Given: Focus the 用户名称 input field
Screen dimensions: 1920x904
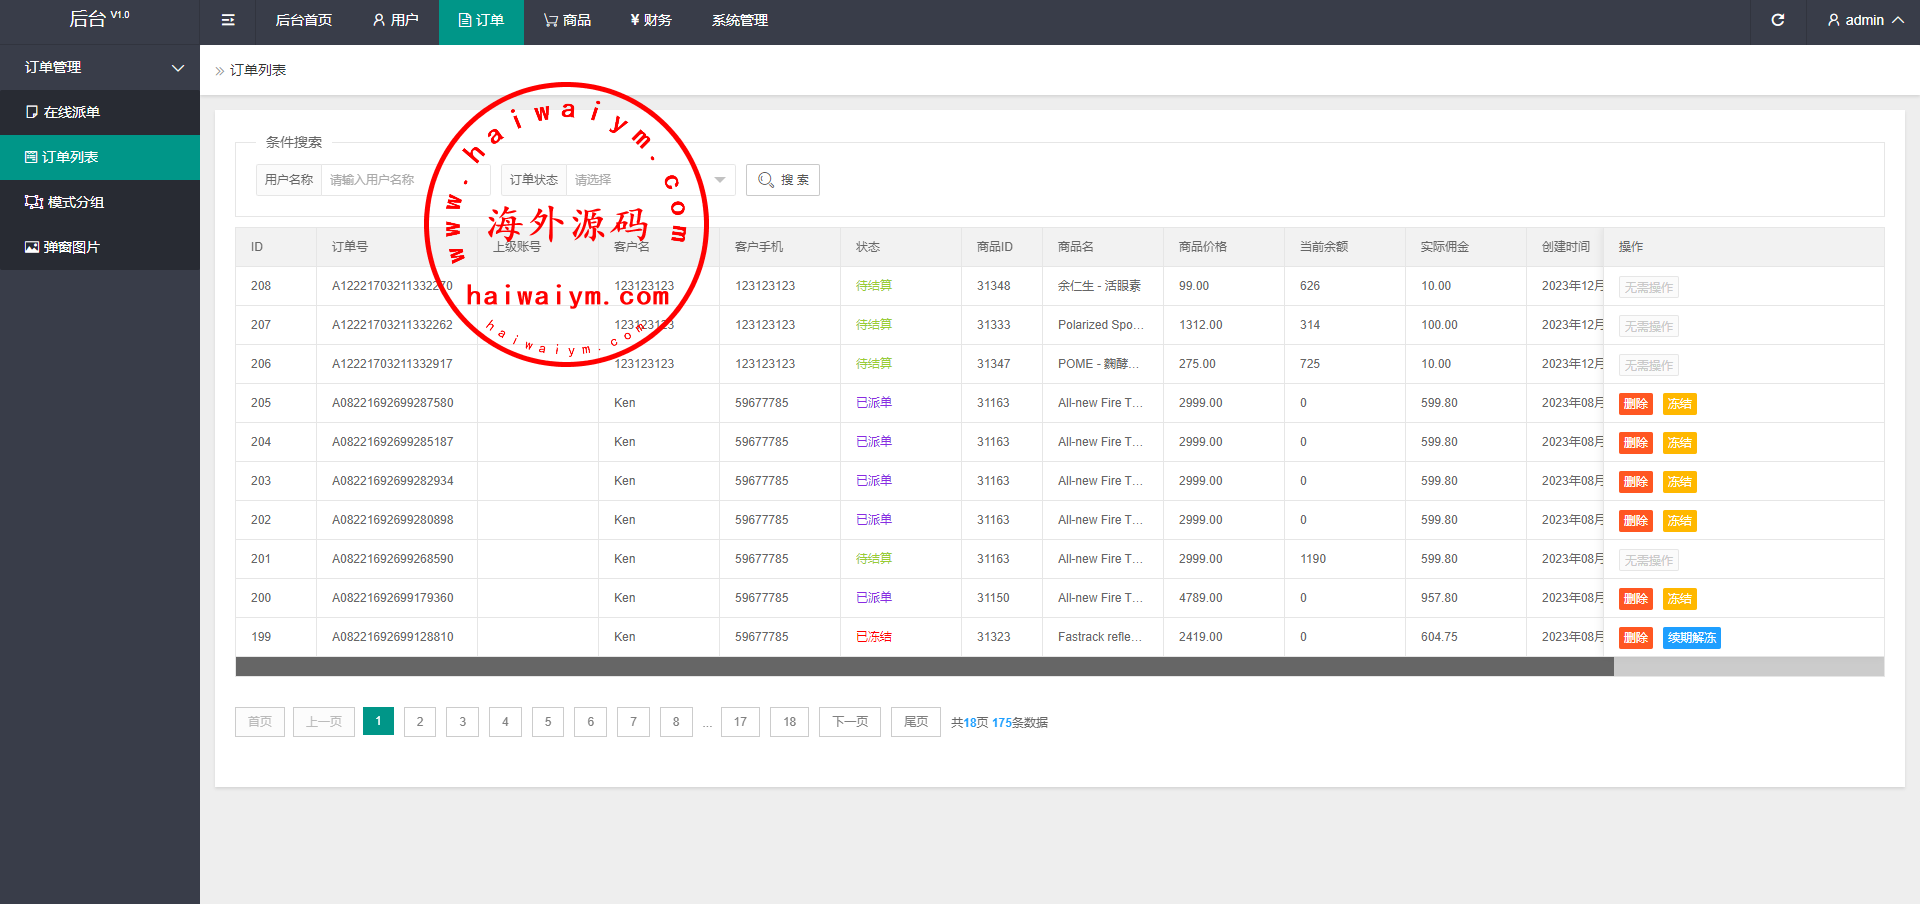Looking at the screenshot, I should 405,180.
